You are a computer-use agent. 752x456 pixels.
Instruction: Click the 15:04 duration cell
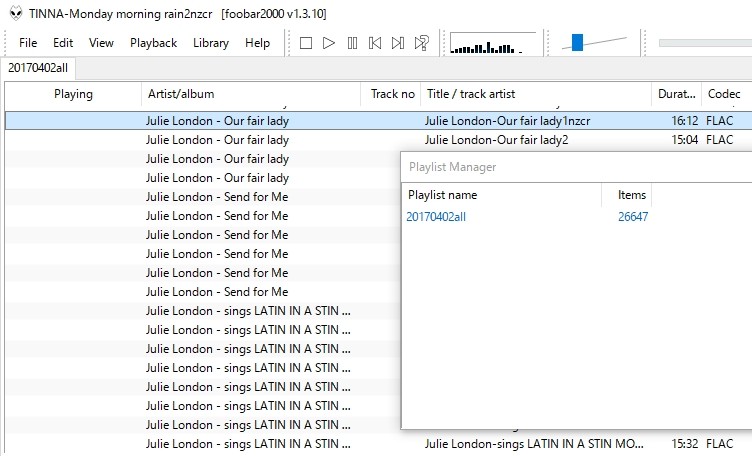(684, 140)
